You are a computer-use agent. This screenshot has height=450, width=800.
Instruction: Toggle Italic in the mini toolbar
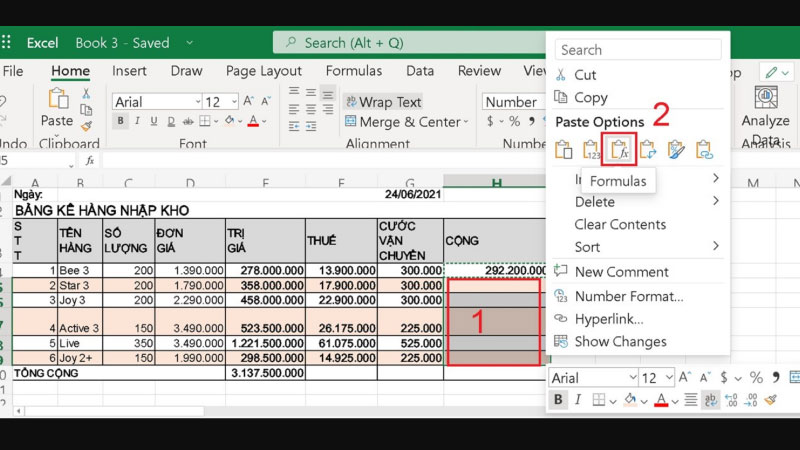click(x=578, y=399)
